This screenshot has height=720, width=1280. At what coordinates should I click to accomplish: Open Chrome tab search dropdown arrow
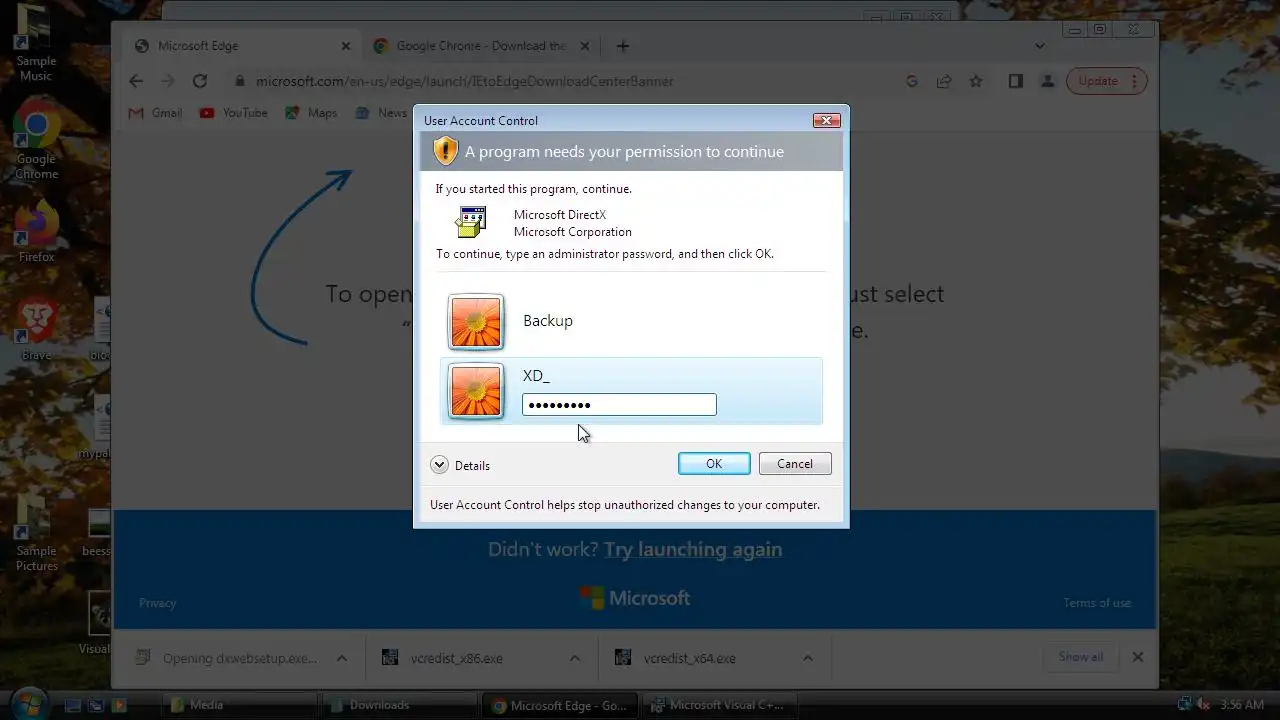[x=1039, y=46]
